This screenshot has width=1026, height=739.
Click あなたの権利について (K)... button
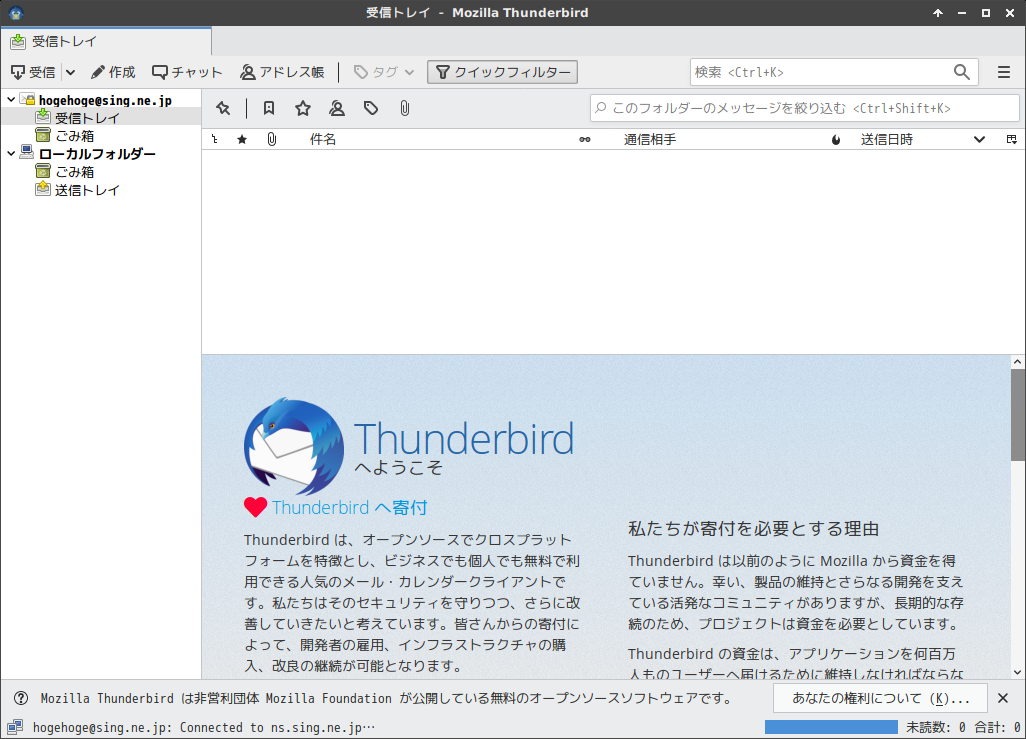tap(880, 698)
